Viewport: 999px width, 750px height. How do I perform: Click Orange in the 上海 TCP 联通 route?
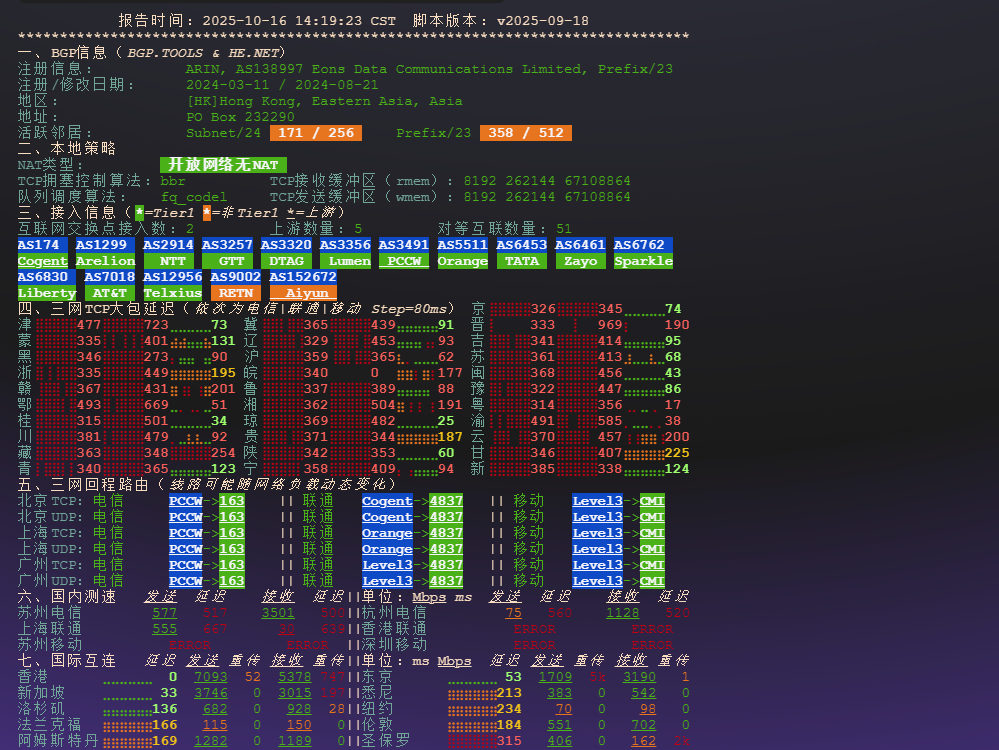click(387, 533)
